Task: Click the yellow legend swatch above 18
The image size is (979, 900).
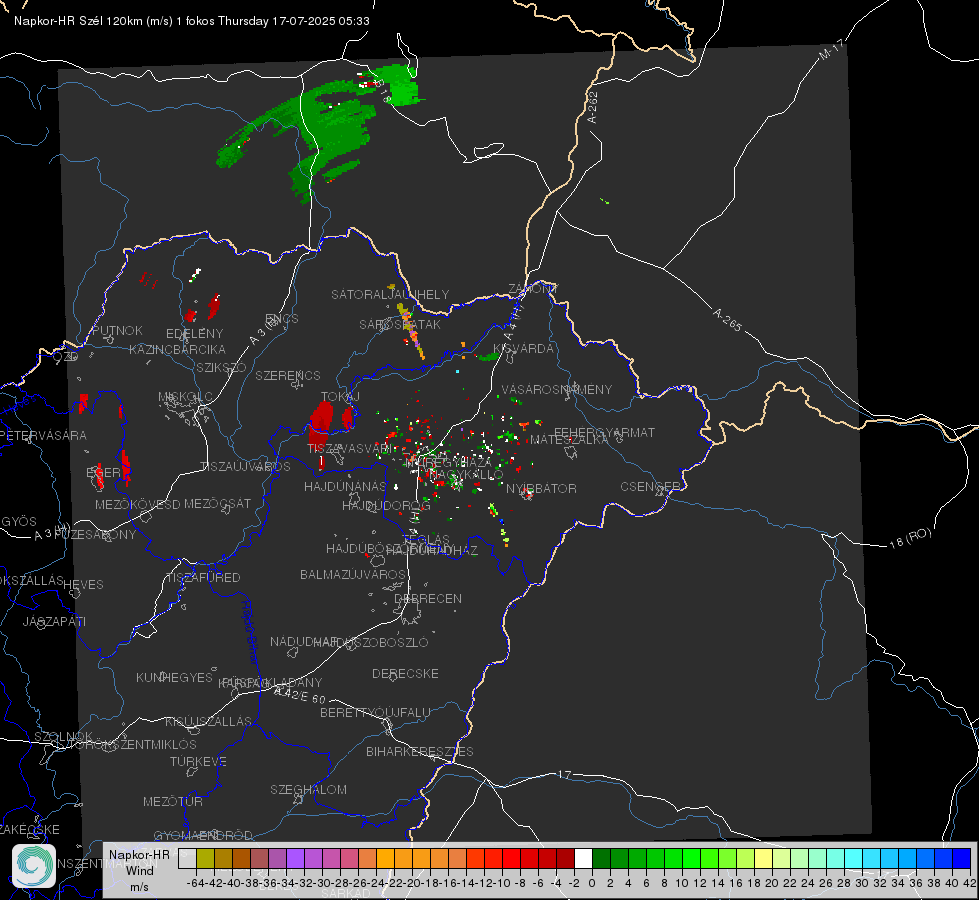Action: pos(763,858)
